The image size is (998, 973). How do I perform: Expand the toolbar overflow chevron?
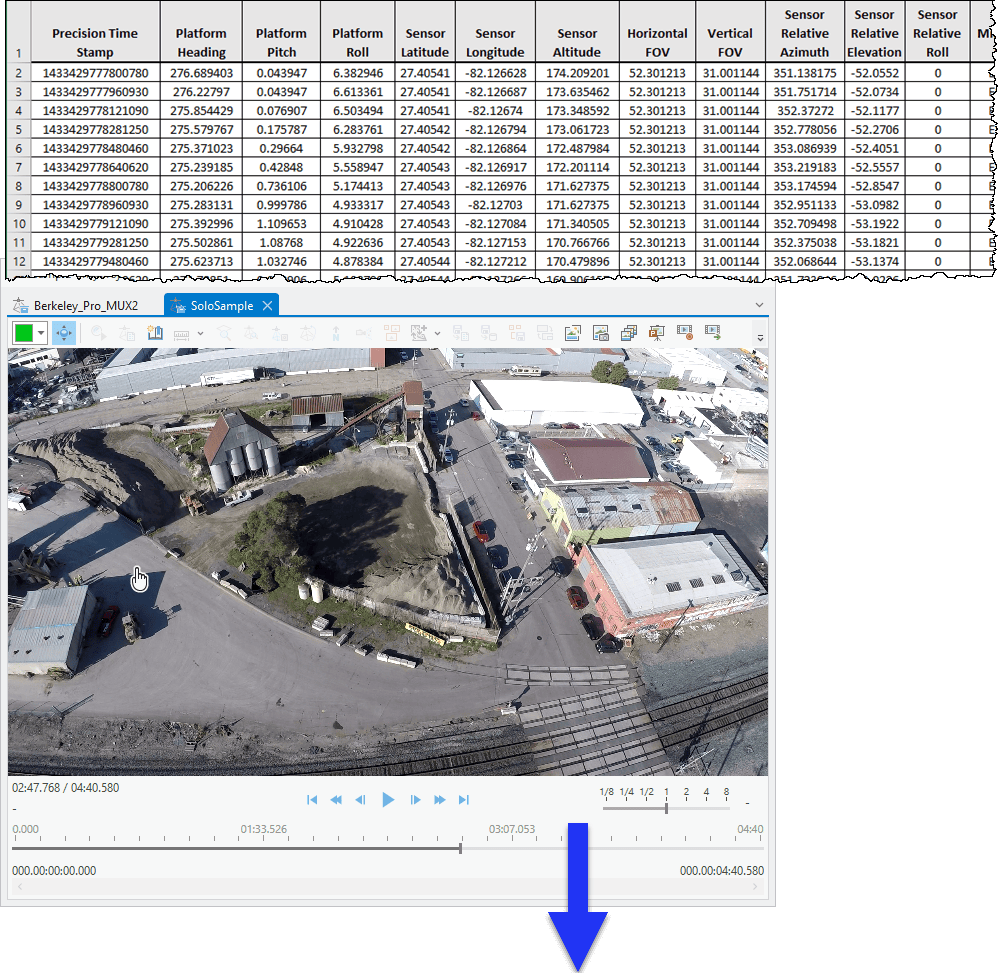click(759, 337)
